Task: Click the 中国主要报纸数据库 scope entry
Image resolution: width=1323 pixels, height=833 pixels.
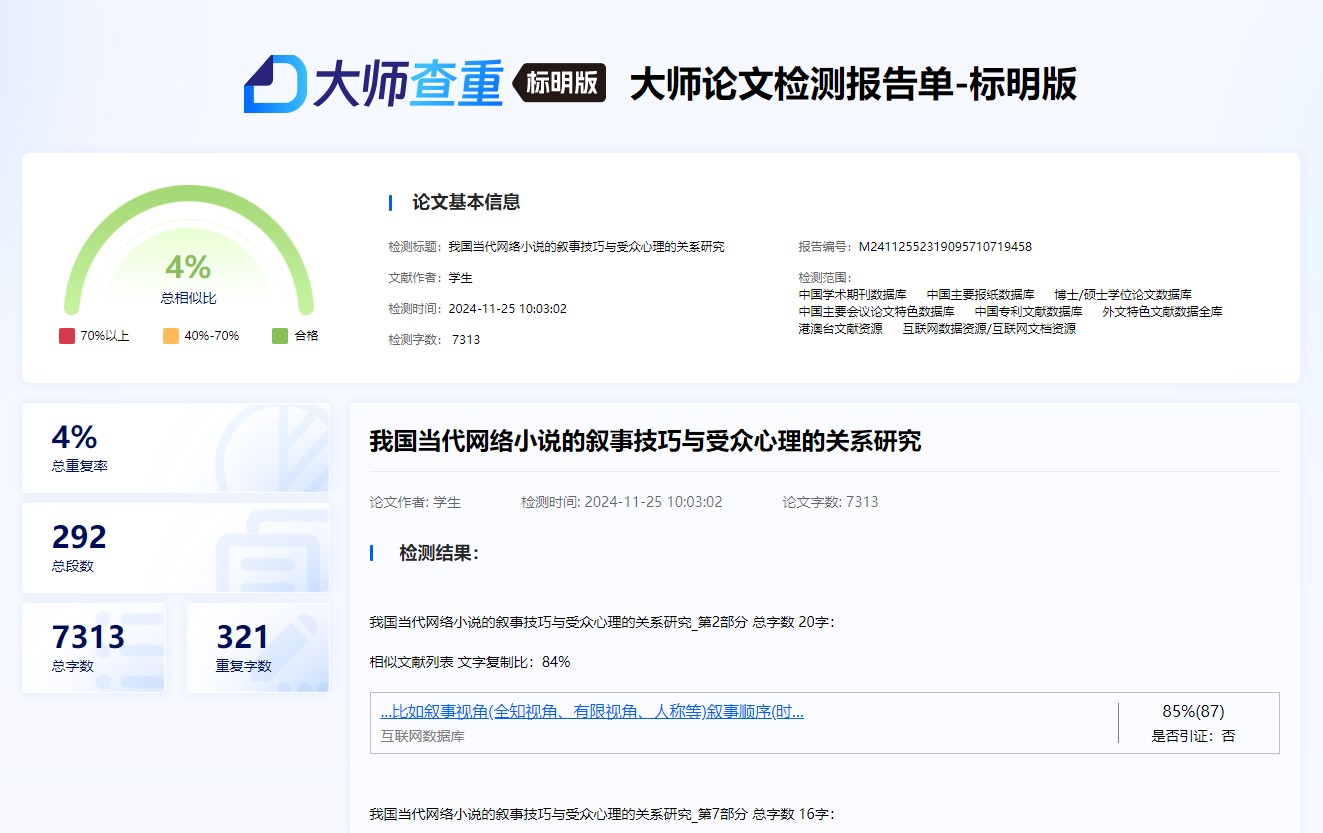Action: 980,295
